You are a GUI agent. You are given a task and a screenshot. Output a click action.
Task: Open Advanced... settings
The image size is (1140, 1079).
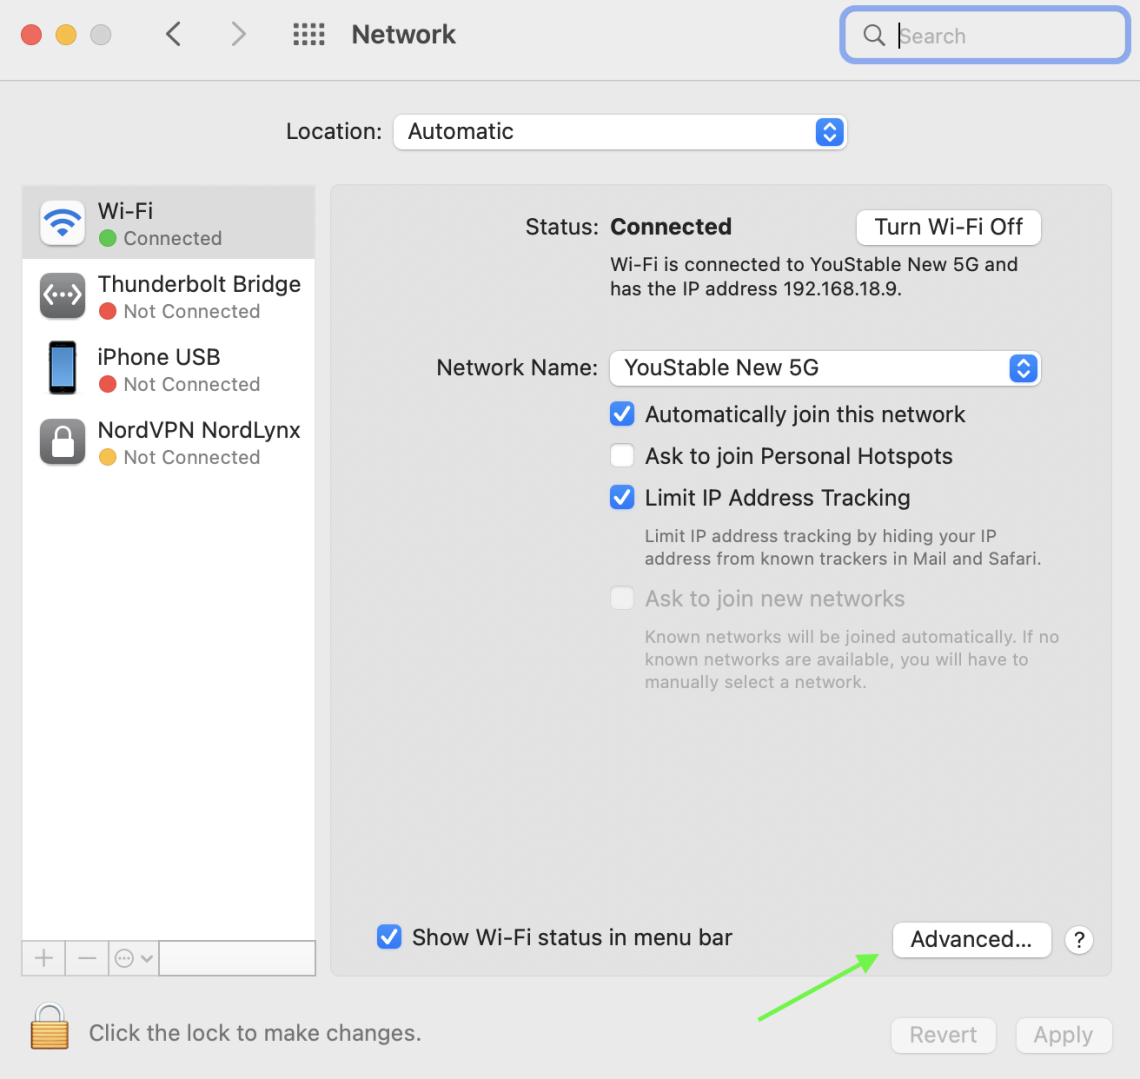(x=971, y=939)
